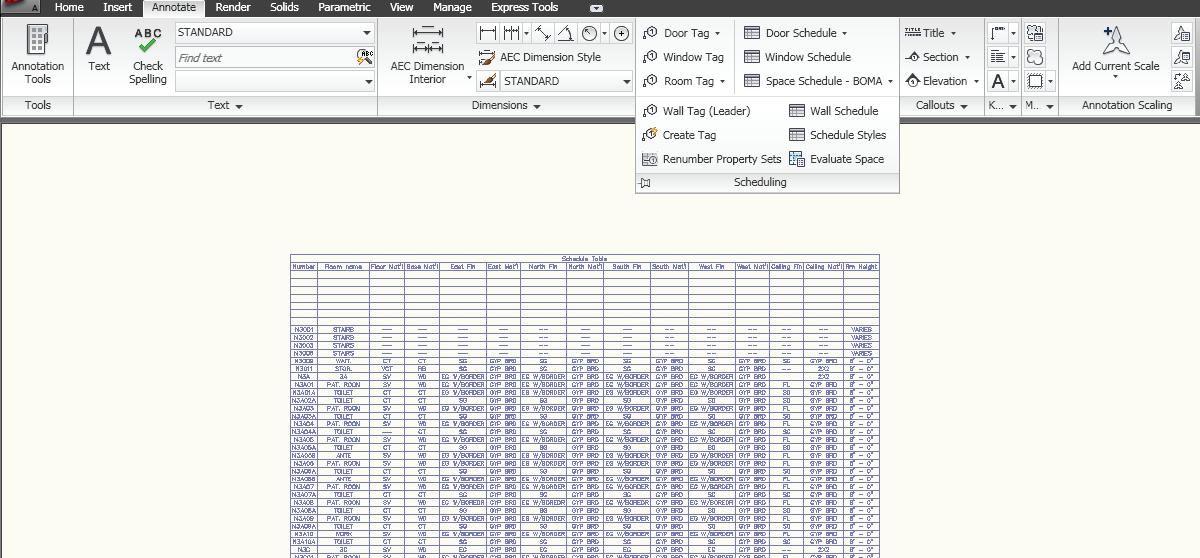The height and width of the screenshot is (558, 1200).
Task: Choose Create Tag
Action: (679, 135)
